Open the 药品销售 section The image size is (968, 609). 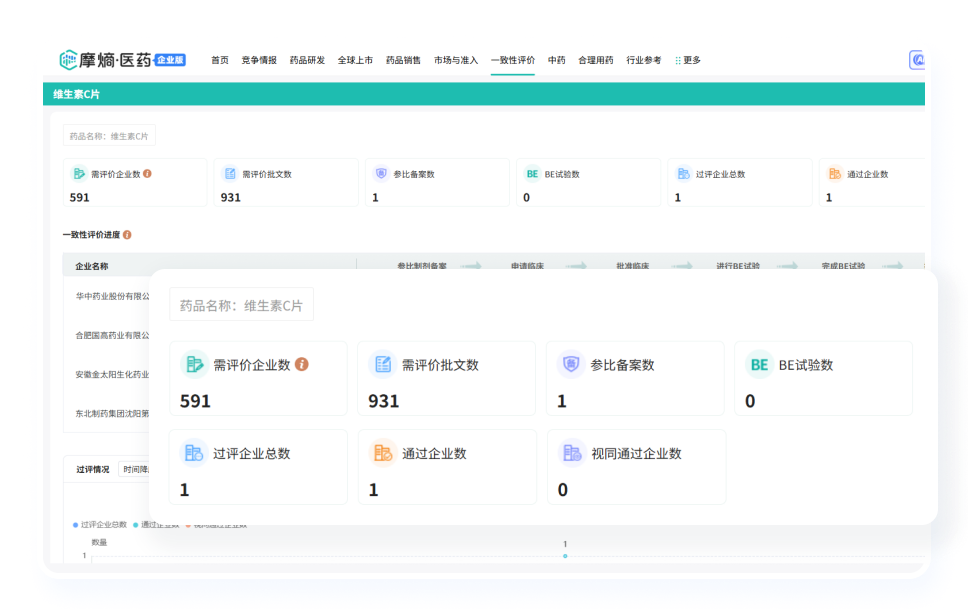click(403, 60)
